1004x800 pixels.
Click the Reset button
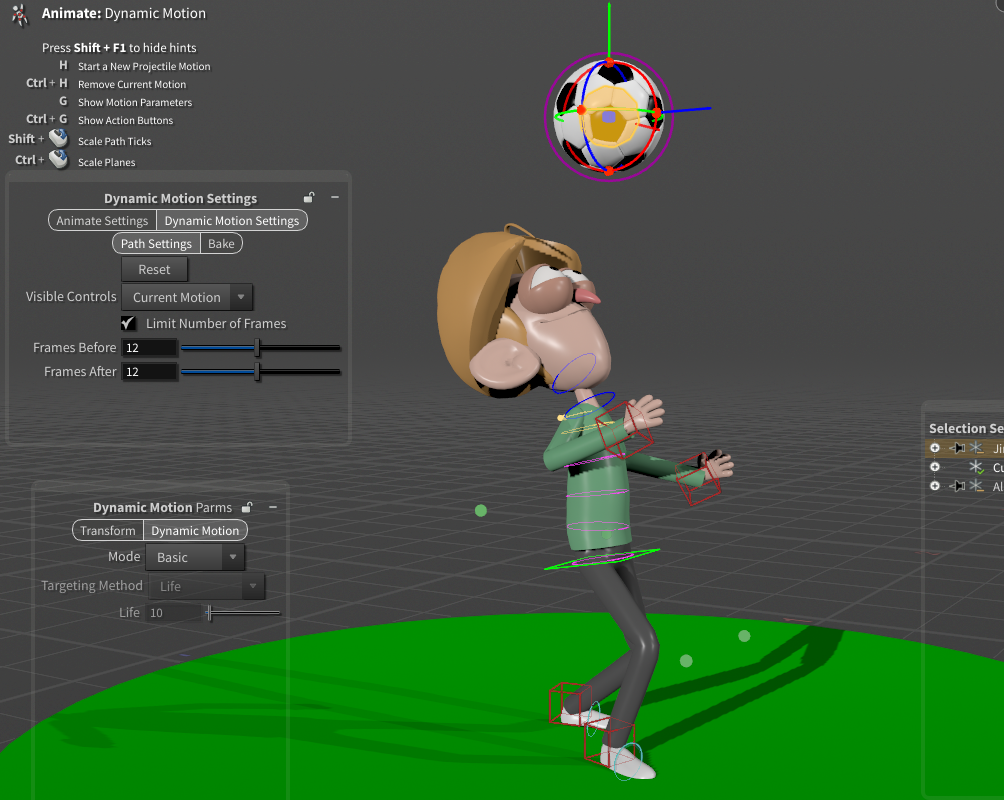tap(154, 270)
